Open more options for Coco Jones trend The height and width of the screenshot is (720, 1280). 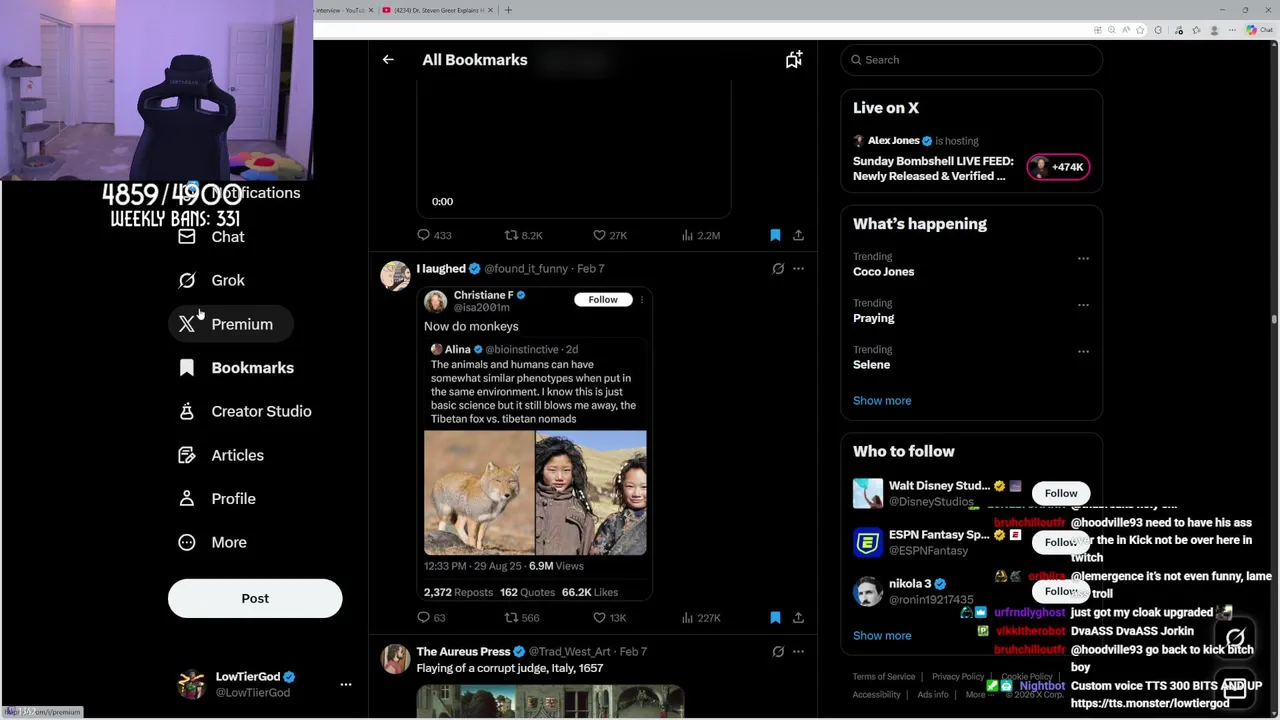click(x=1083, y=258)
